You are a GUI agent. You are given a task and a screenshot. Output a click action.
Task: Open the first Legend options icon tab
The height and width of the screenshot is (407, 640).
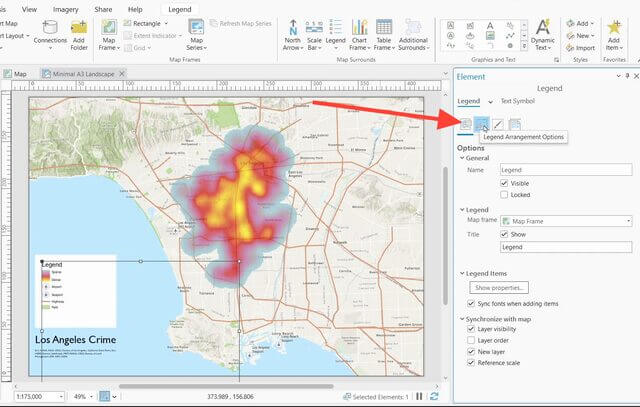(465, 124)
